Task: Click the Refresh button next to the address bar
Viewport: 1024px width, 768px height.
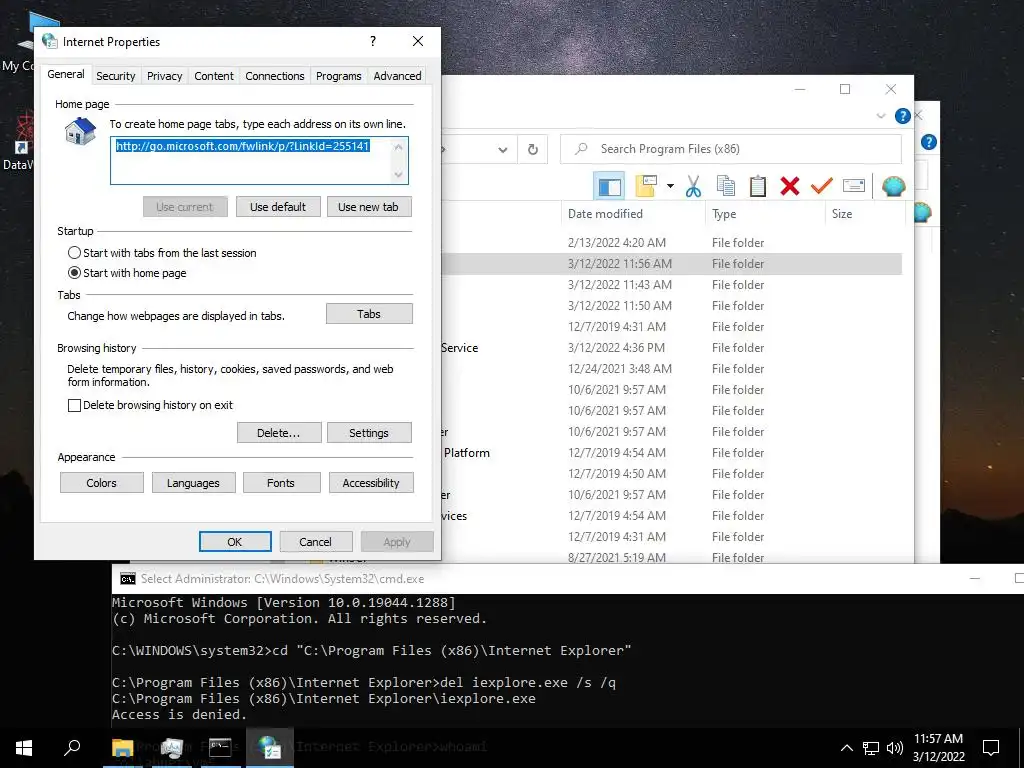Action: click(x=533, y=150)
